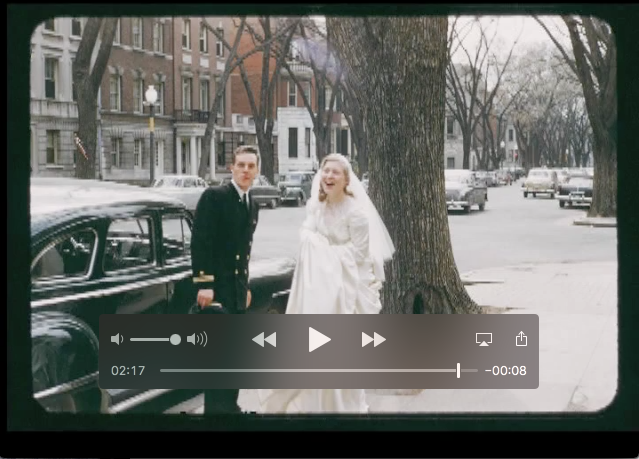639x459 pixels.
Task: Fast forward the video
Action: [374, 340]
